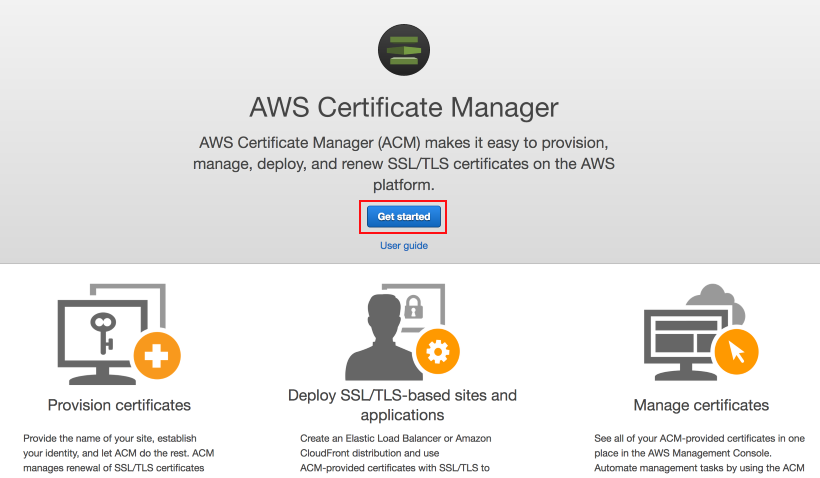
Task: Click the Deploy SSL/TLS-based sites and applications heading
Action: coord(402,405)
